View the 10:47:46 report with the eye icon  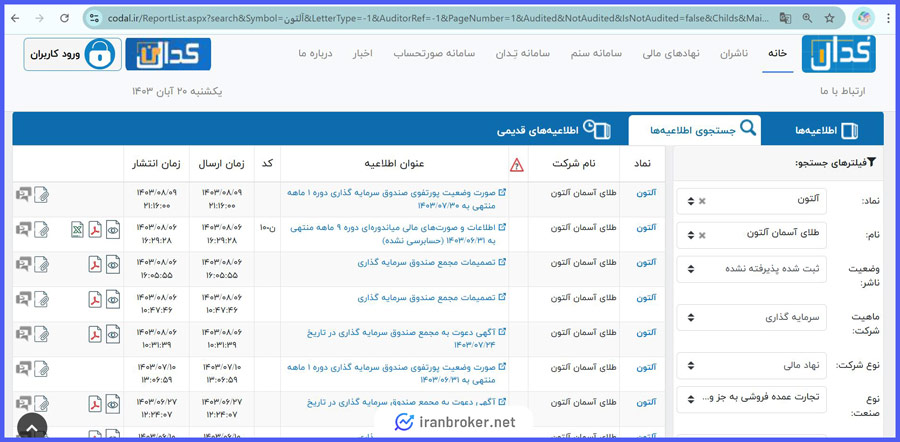[x=113, y=300]
